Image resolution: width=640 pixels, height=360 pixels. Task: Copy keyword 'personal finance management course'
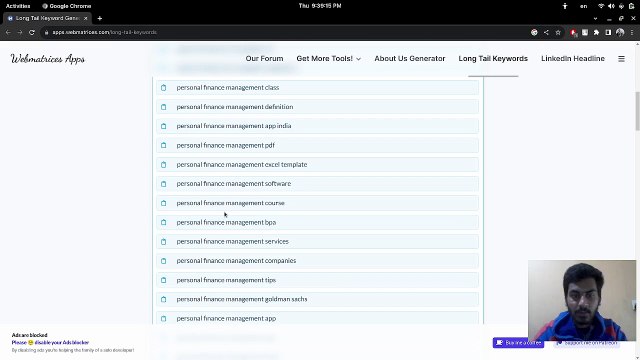(x=164, y=203)
